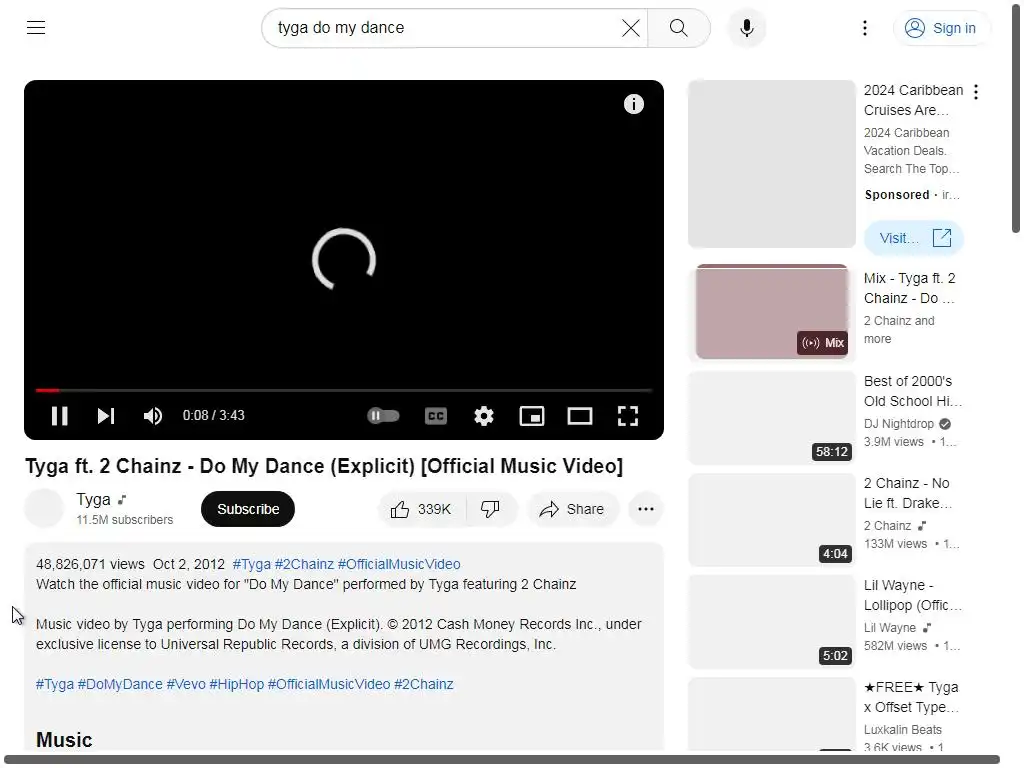Toggle closed captions
This screenshot has height=768, width=1024.
click(436, 416)
